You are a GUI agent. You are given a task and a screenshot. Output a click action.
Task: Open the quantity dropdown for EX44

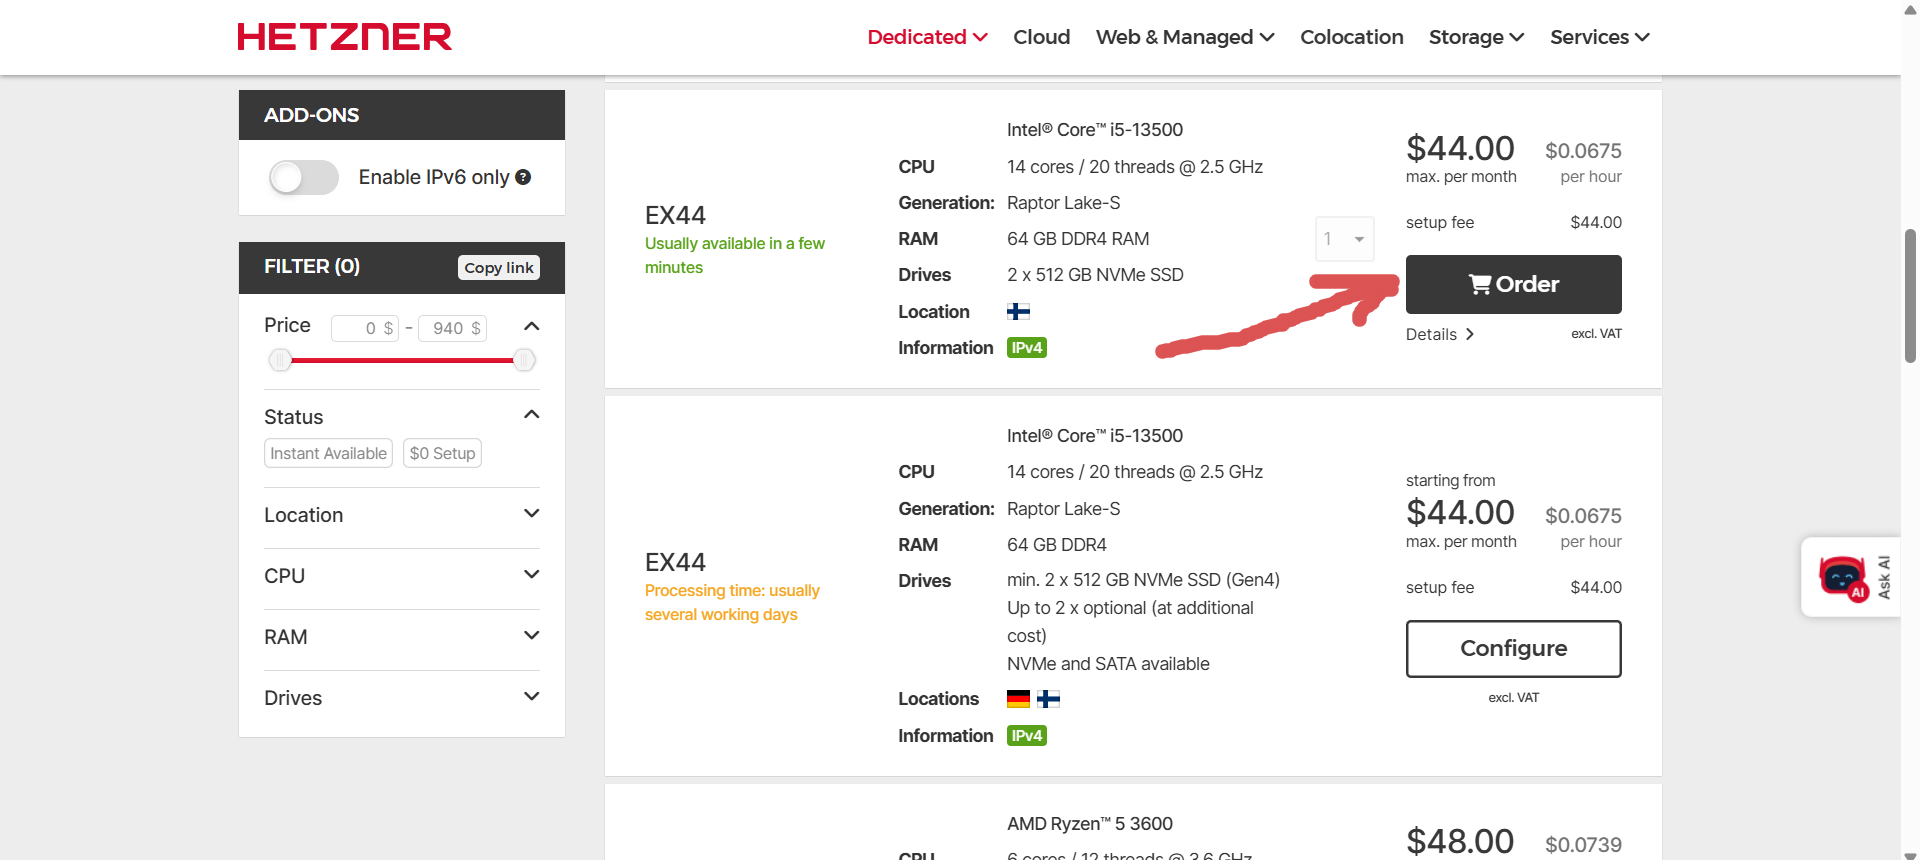tap(1344, 239)
